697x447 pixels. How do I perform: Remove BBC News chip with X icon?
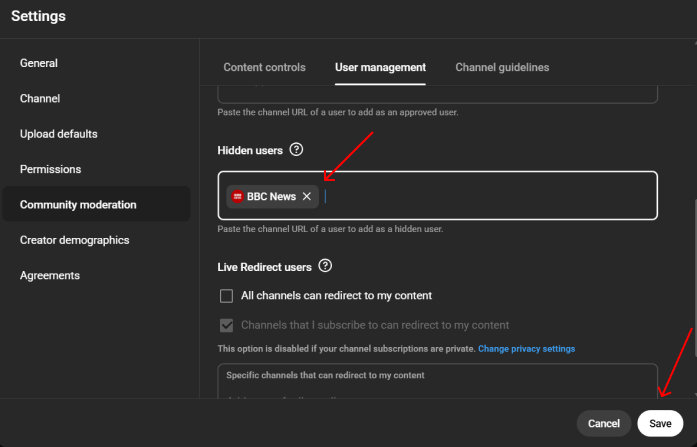point(307,196)
